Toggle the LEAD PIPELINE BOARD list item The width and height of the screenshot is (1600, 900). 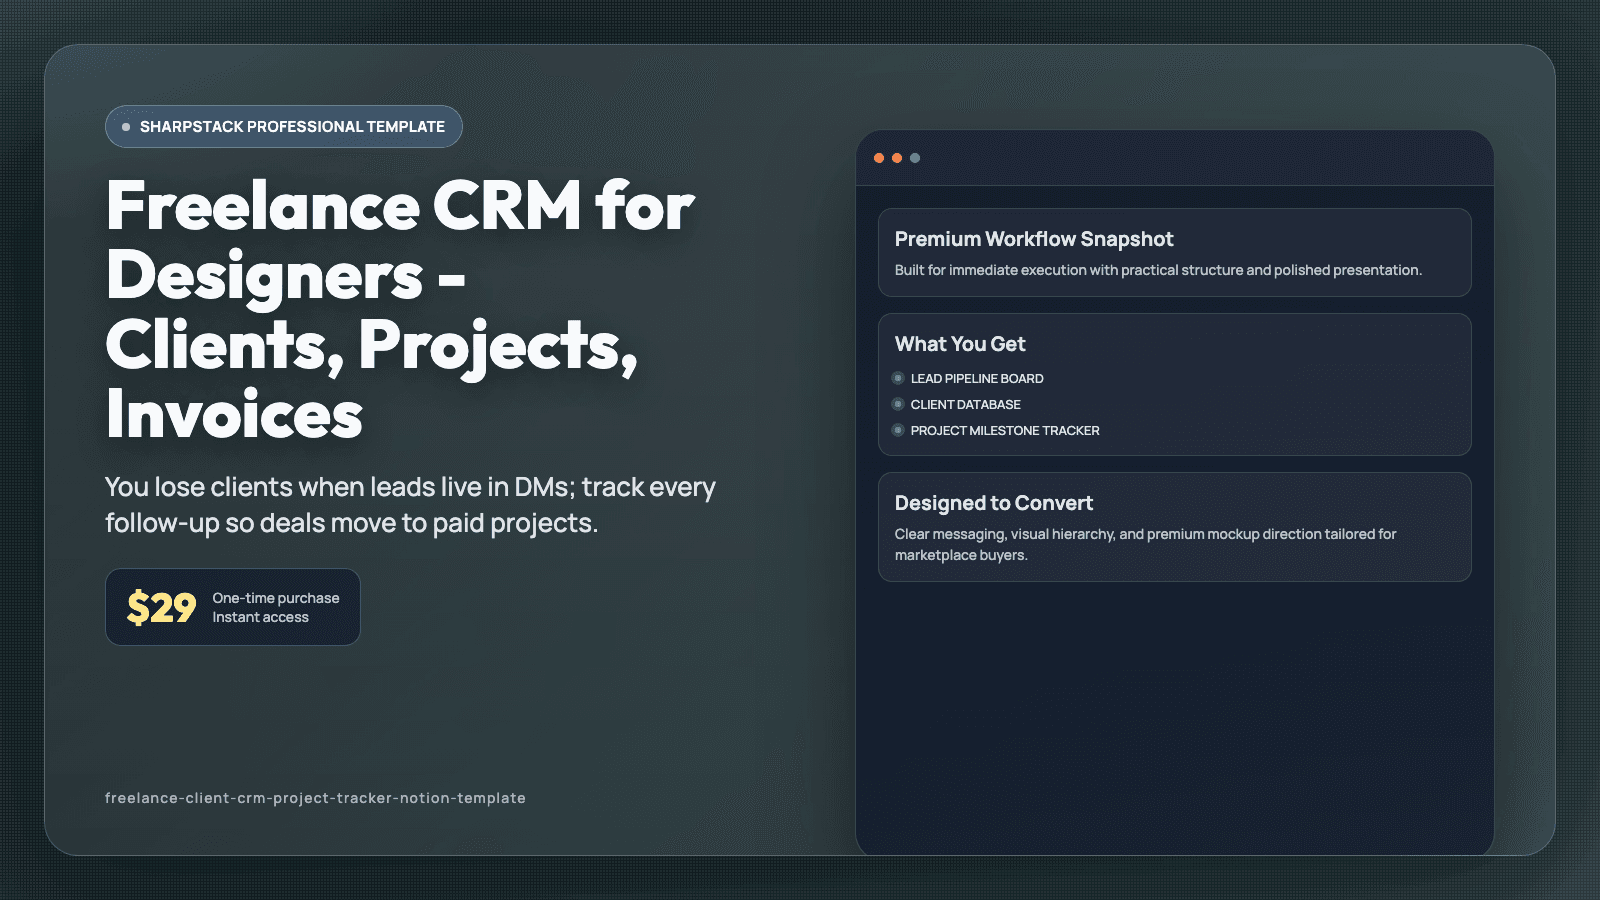point(976,378)
